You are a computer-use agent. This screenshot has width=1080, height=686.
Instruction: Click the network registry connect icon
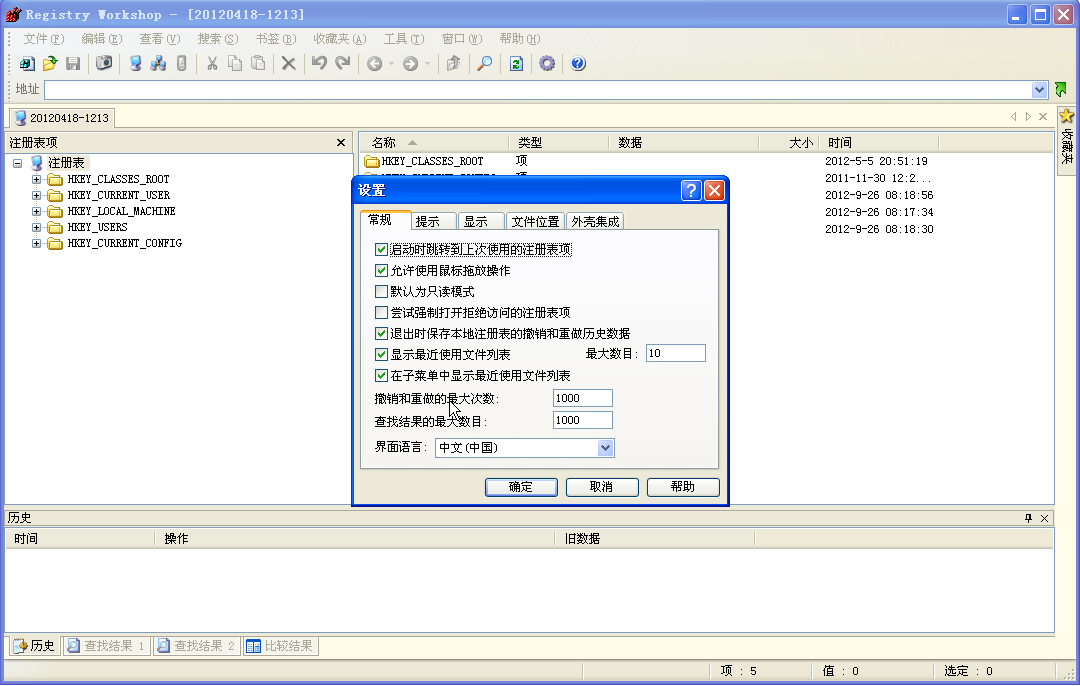tap(158, 64)
